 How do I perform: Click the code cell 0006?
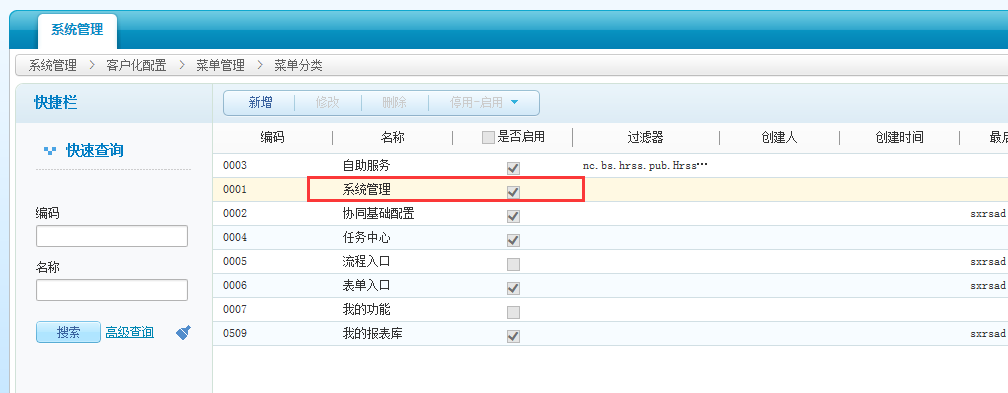click(x=235, y=285)
